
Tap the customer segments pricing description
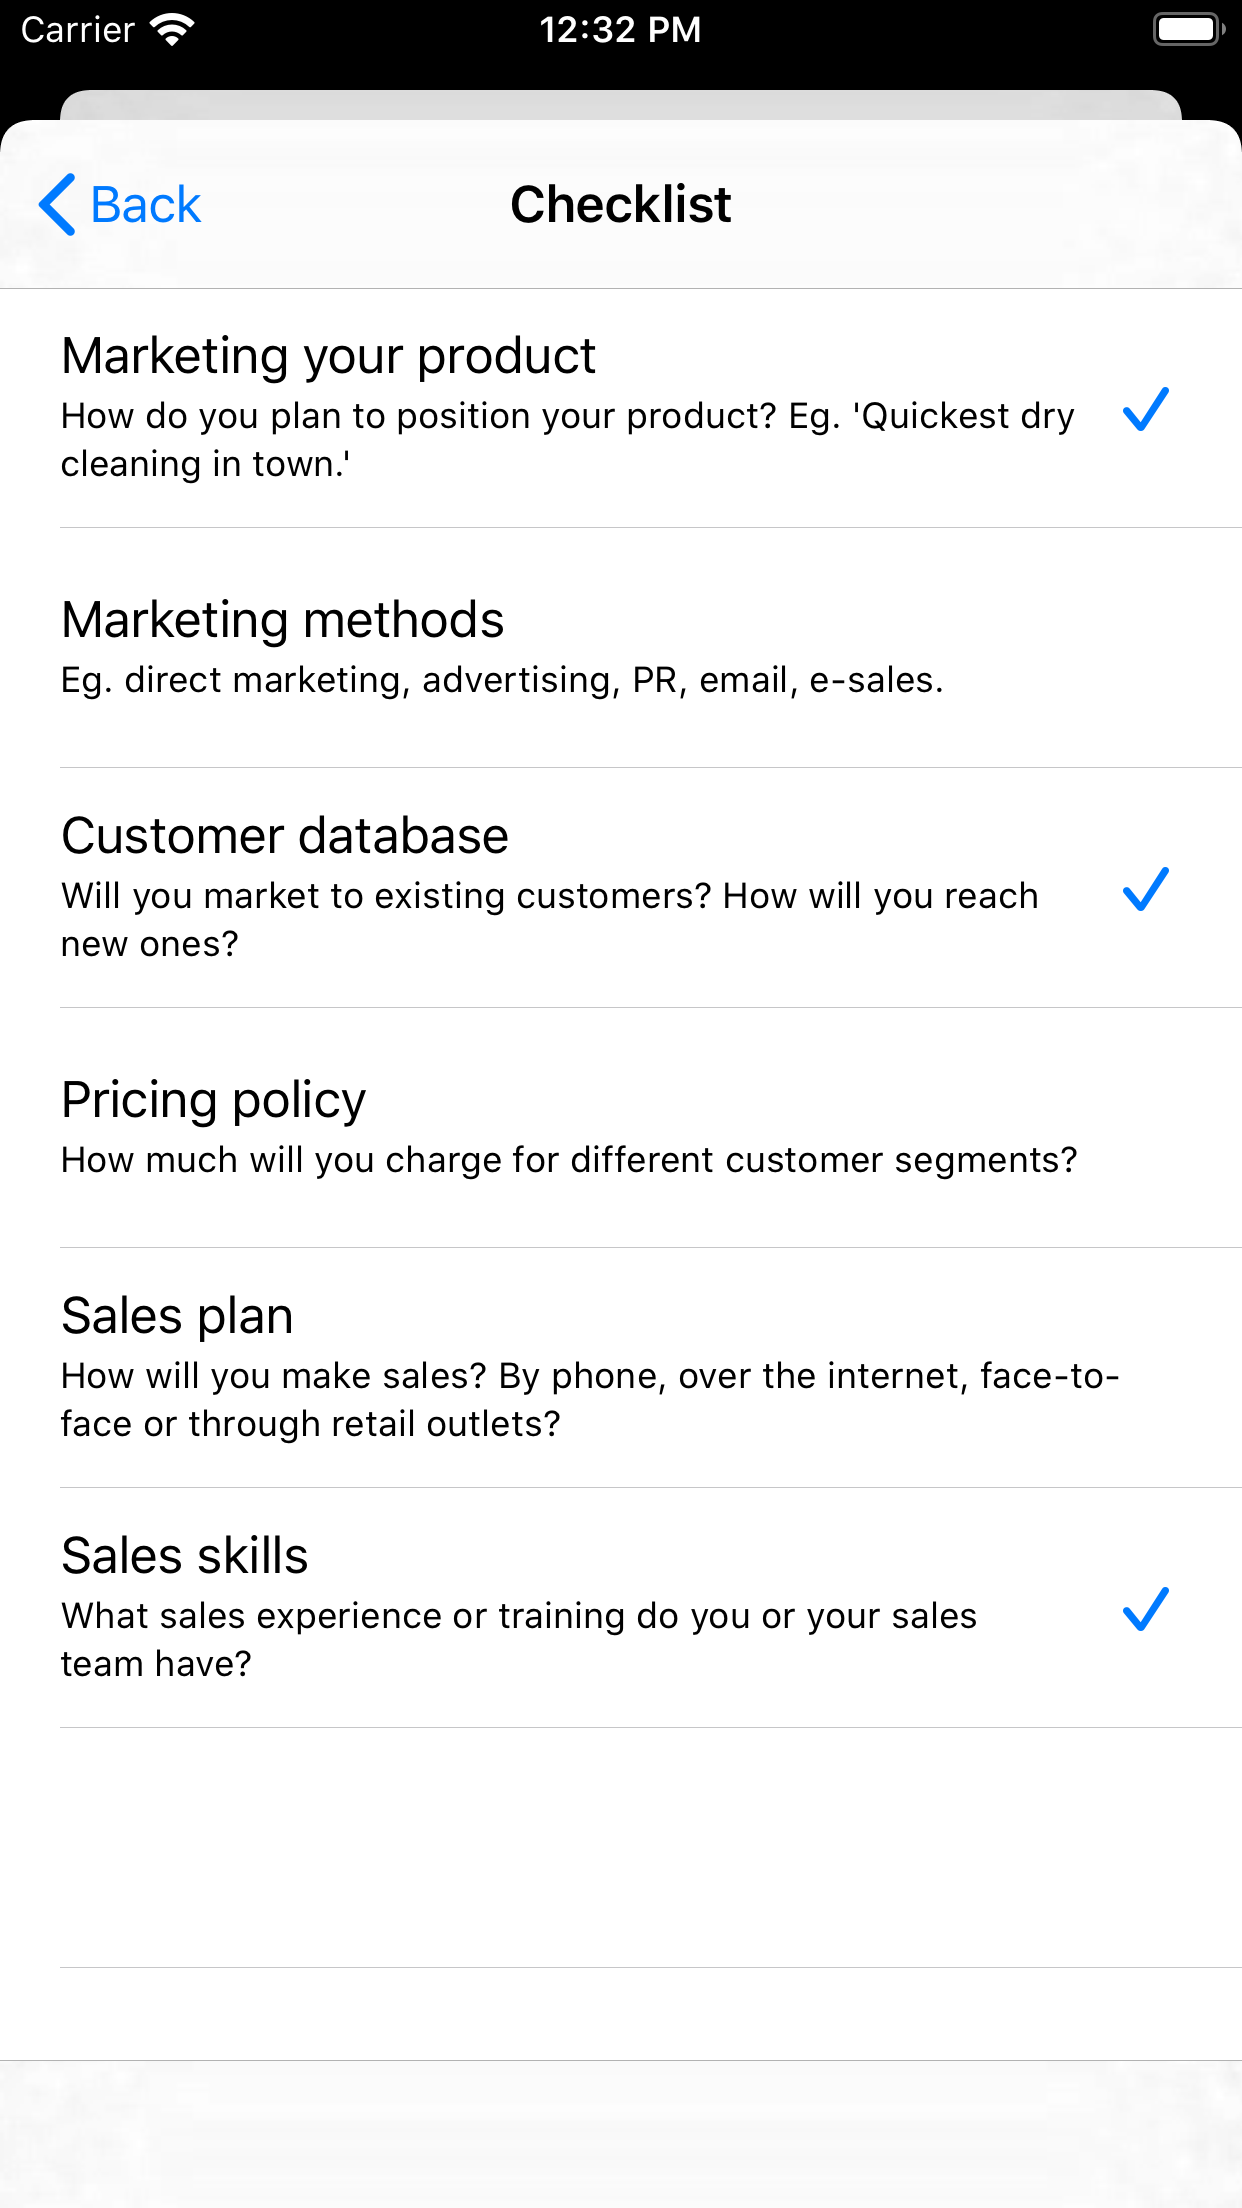point(569,1160)
